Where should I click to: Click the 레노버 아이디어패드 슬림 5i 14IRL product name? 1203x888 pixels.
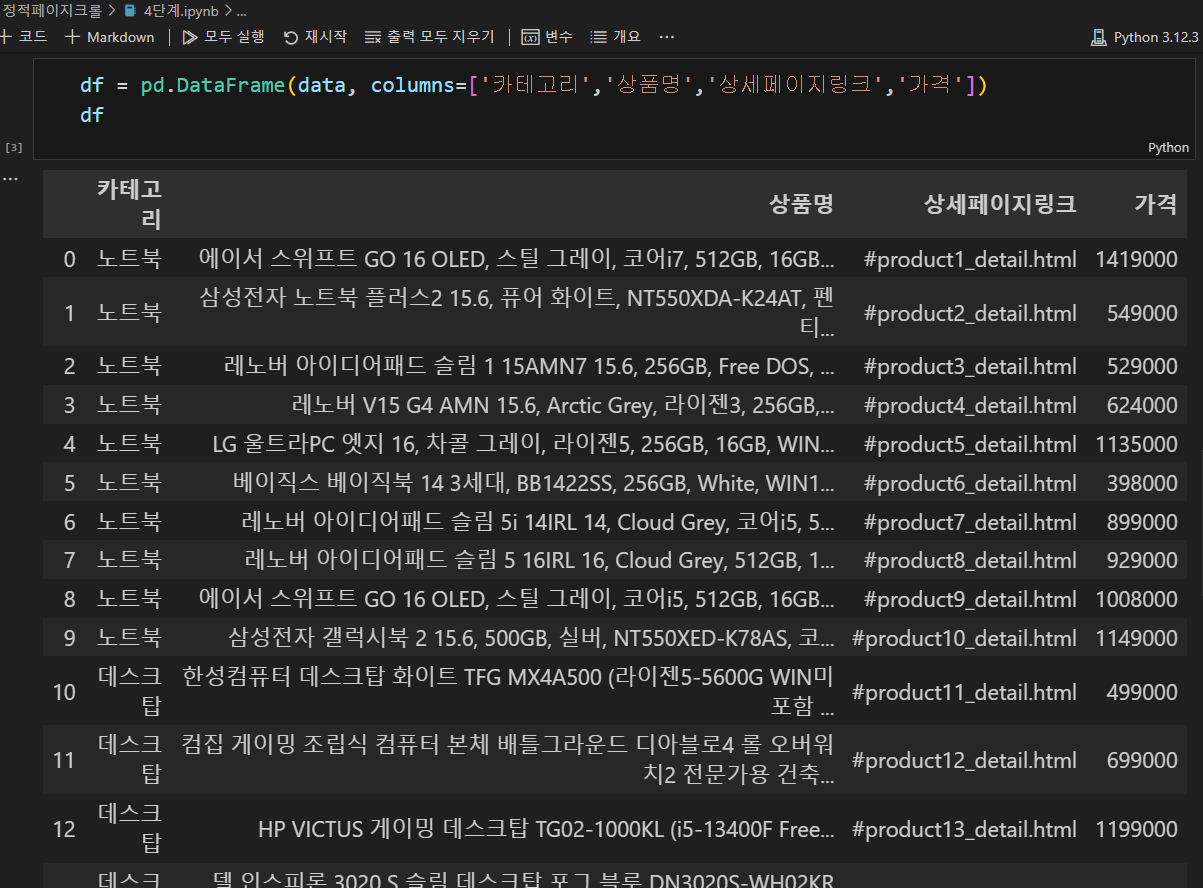538,522
